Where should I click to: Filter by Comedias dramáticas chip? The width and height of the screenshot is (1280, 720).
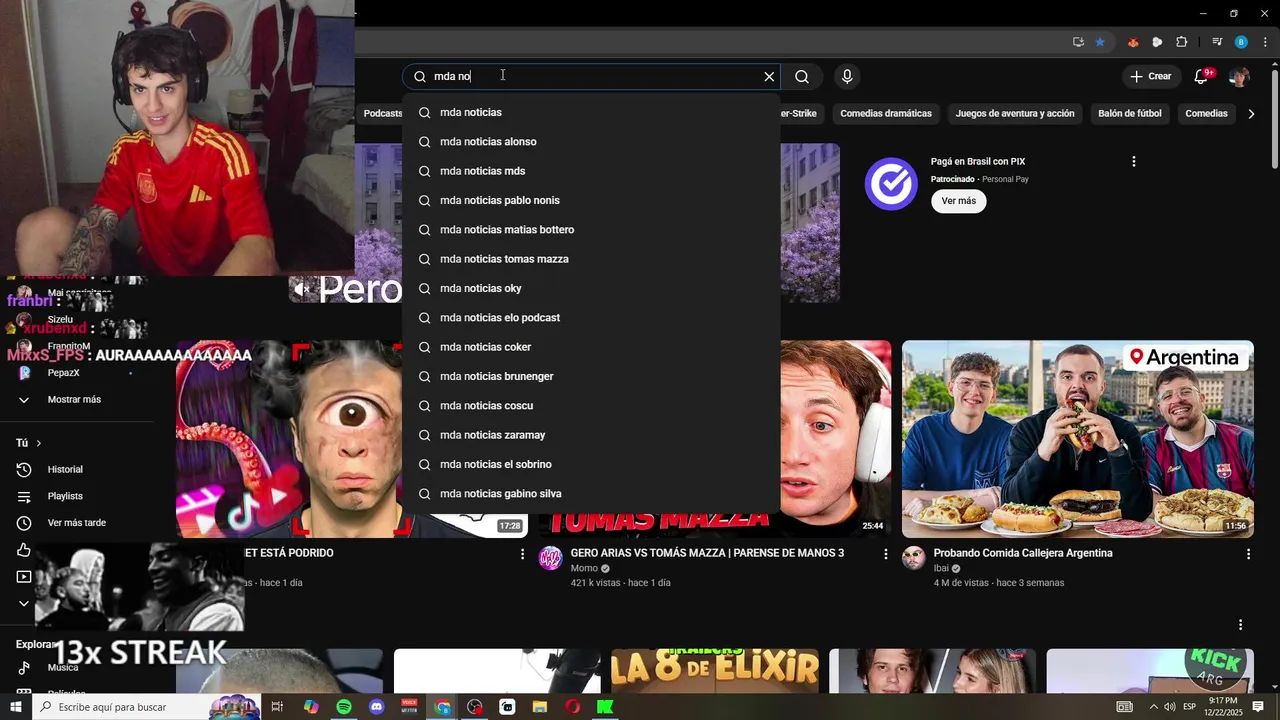[886, 114]
